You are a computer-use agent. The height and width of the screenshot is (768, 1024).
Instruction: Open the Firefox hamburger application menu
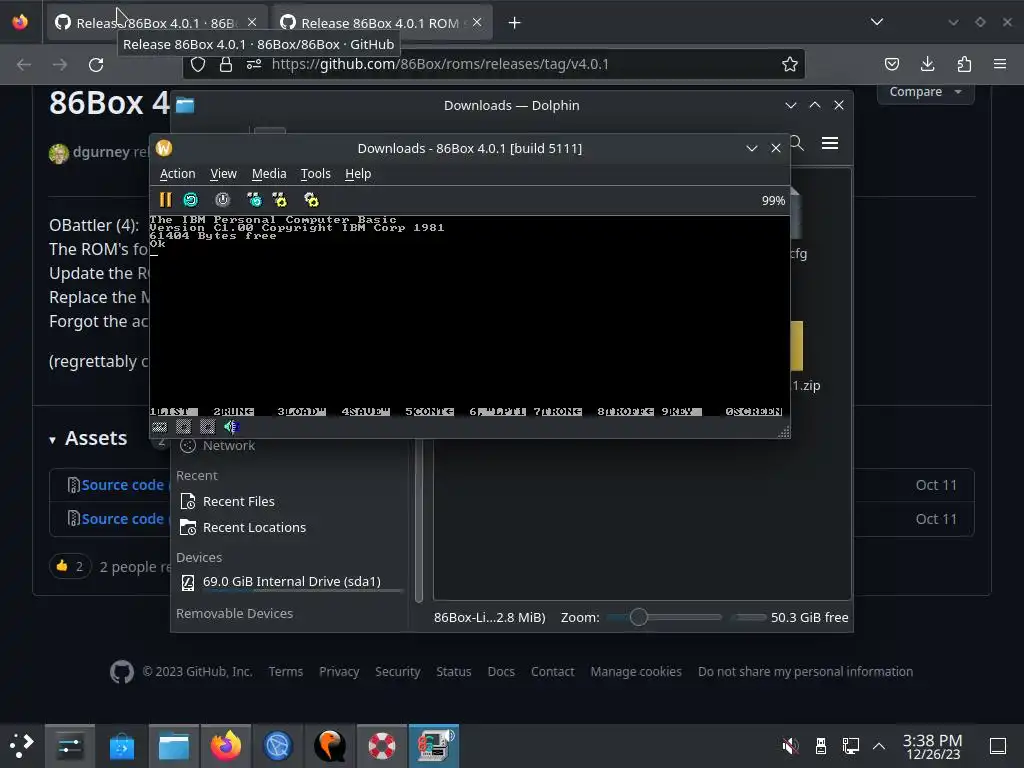click(1000, 64)
